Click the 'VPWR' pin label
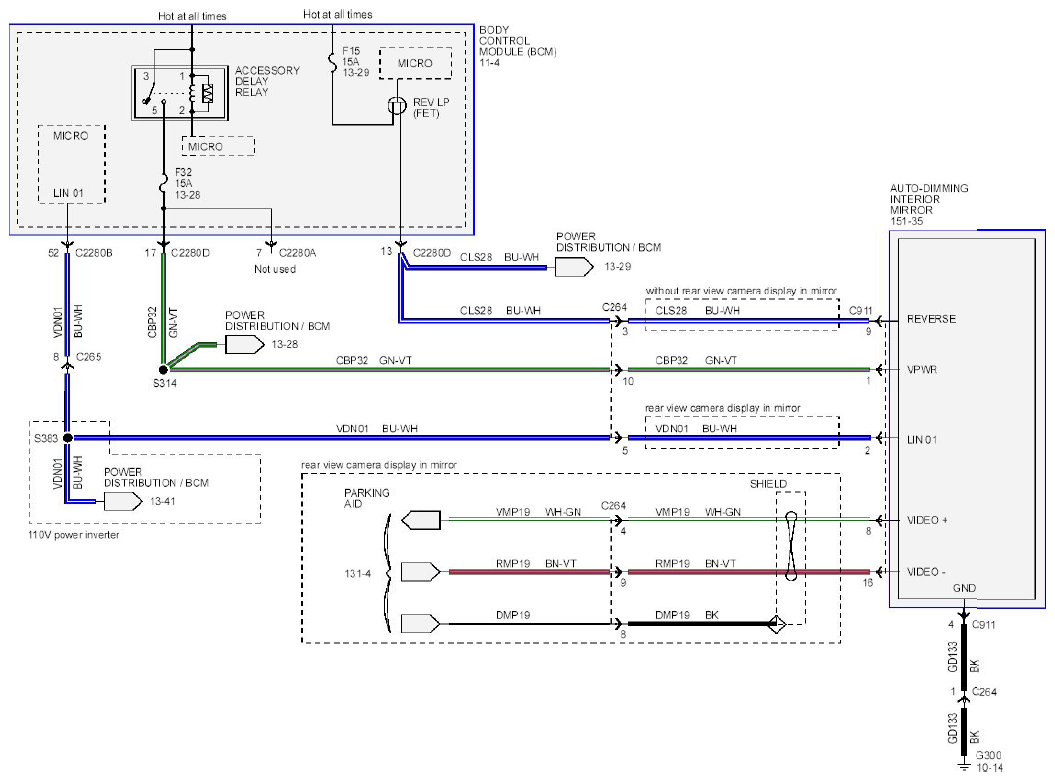The width and height of the screenshot is (1055, 781). [921, 370]
